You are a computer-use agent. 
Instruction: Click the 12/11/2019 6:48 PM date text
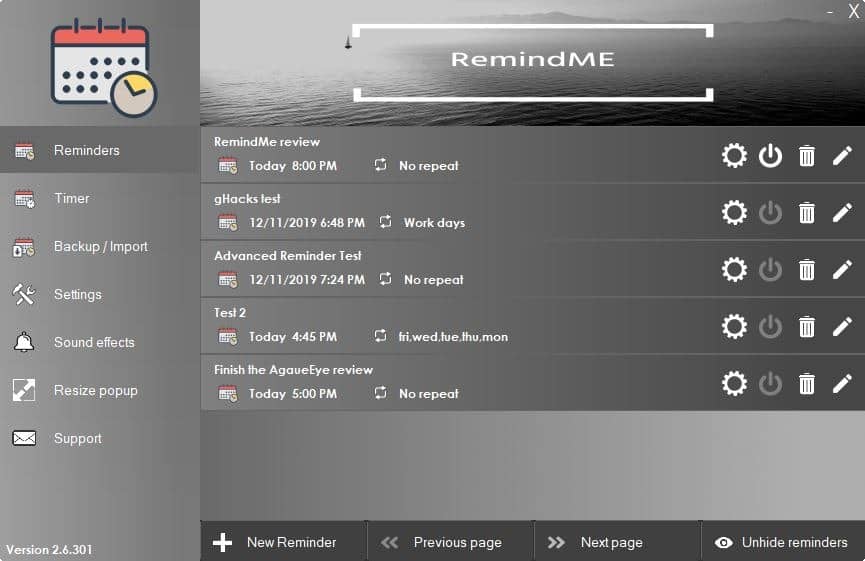(307, 223)
